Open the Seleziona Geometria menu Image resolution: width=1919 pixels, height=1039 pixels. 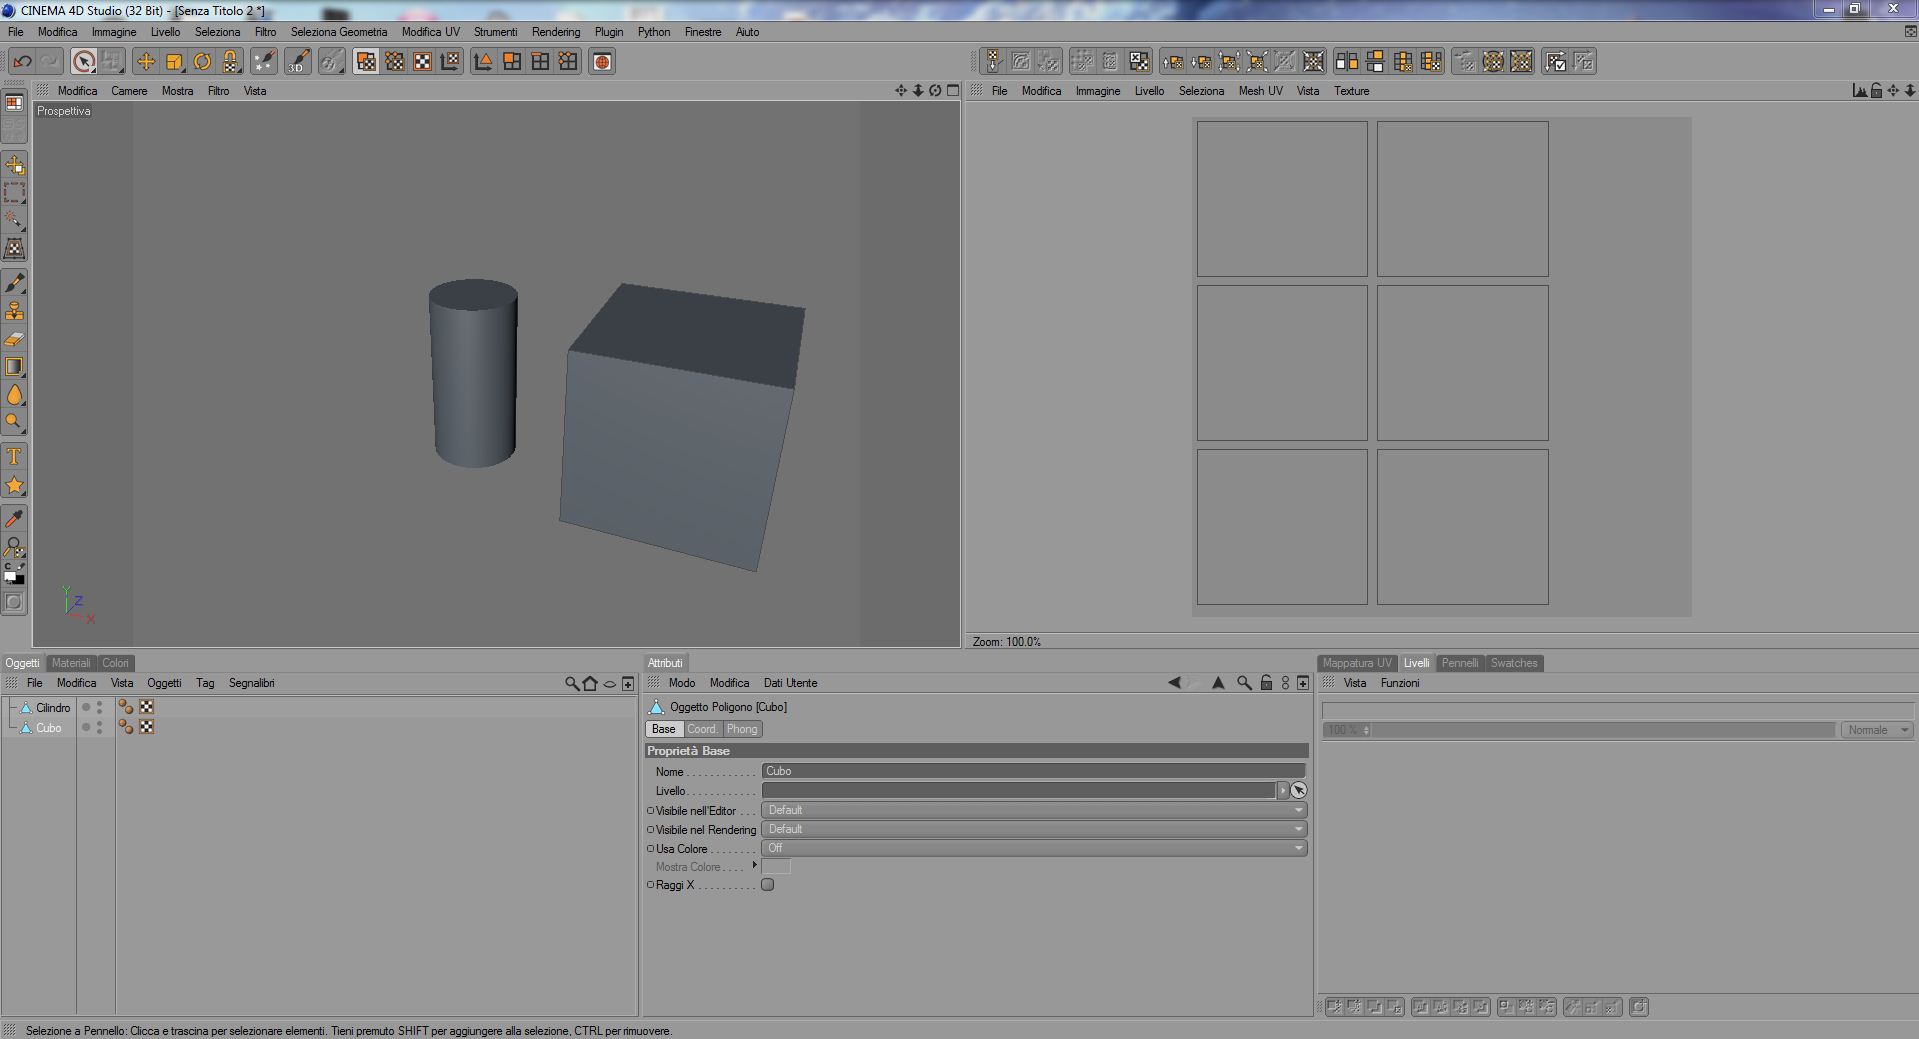pyautogui.click(x=339, y=32)
